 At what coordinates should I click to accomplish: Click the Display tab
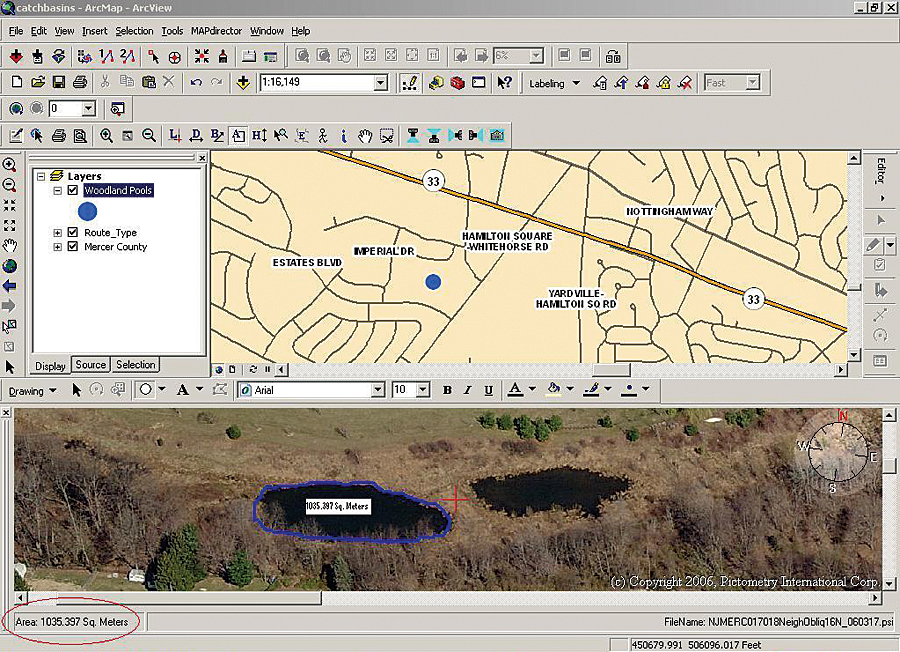click(x=51, y=366)
